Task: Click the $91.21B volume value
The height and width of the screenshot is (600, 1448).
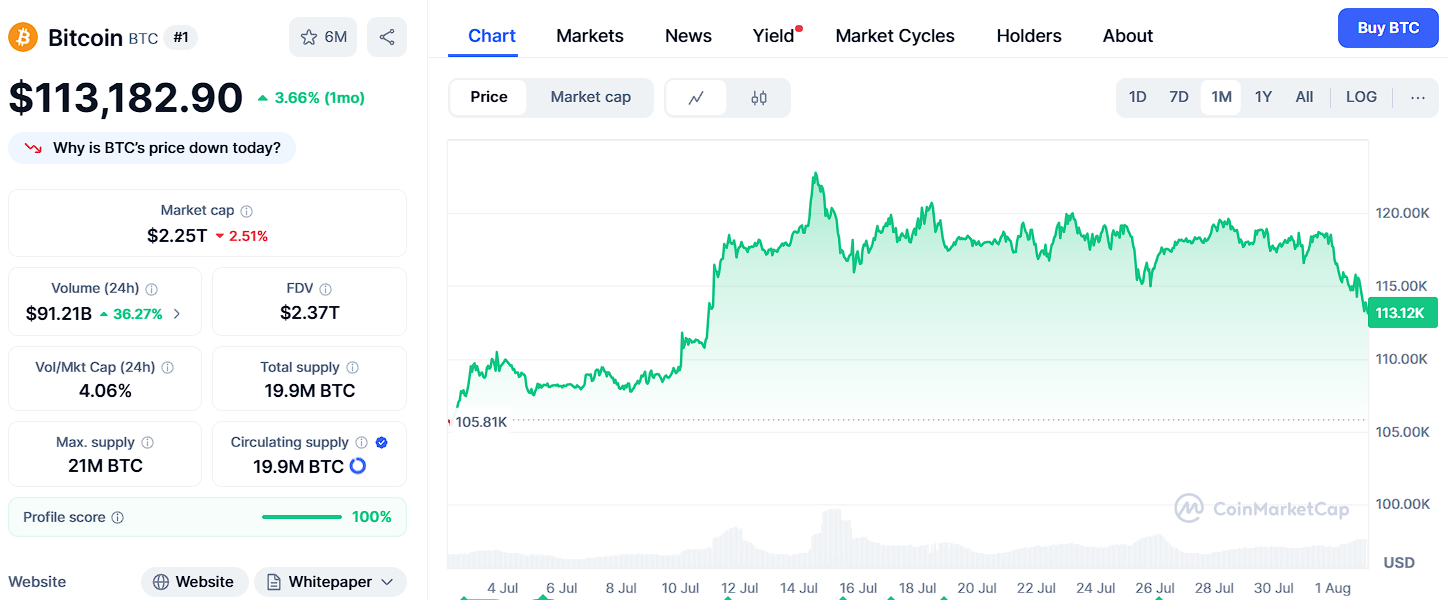Action: tap(59, 314)
